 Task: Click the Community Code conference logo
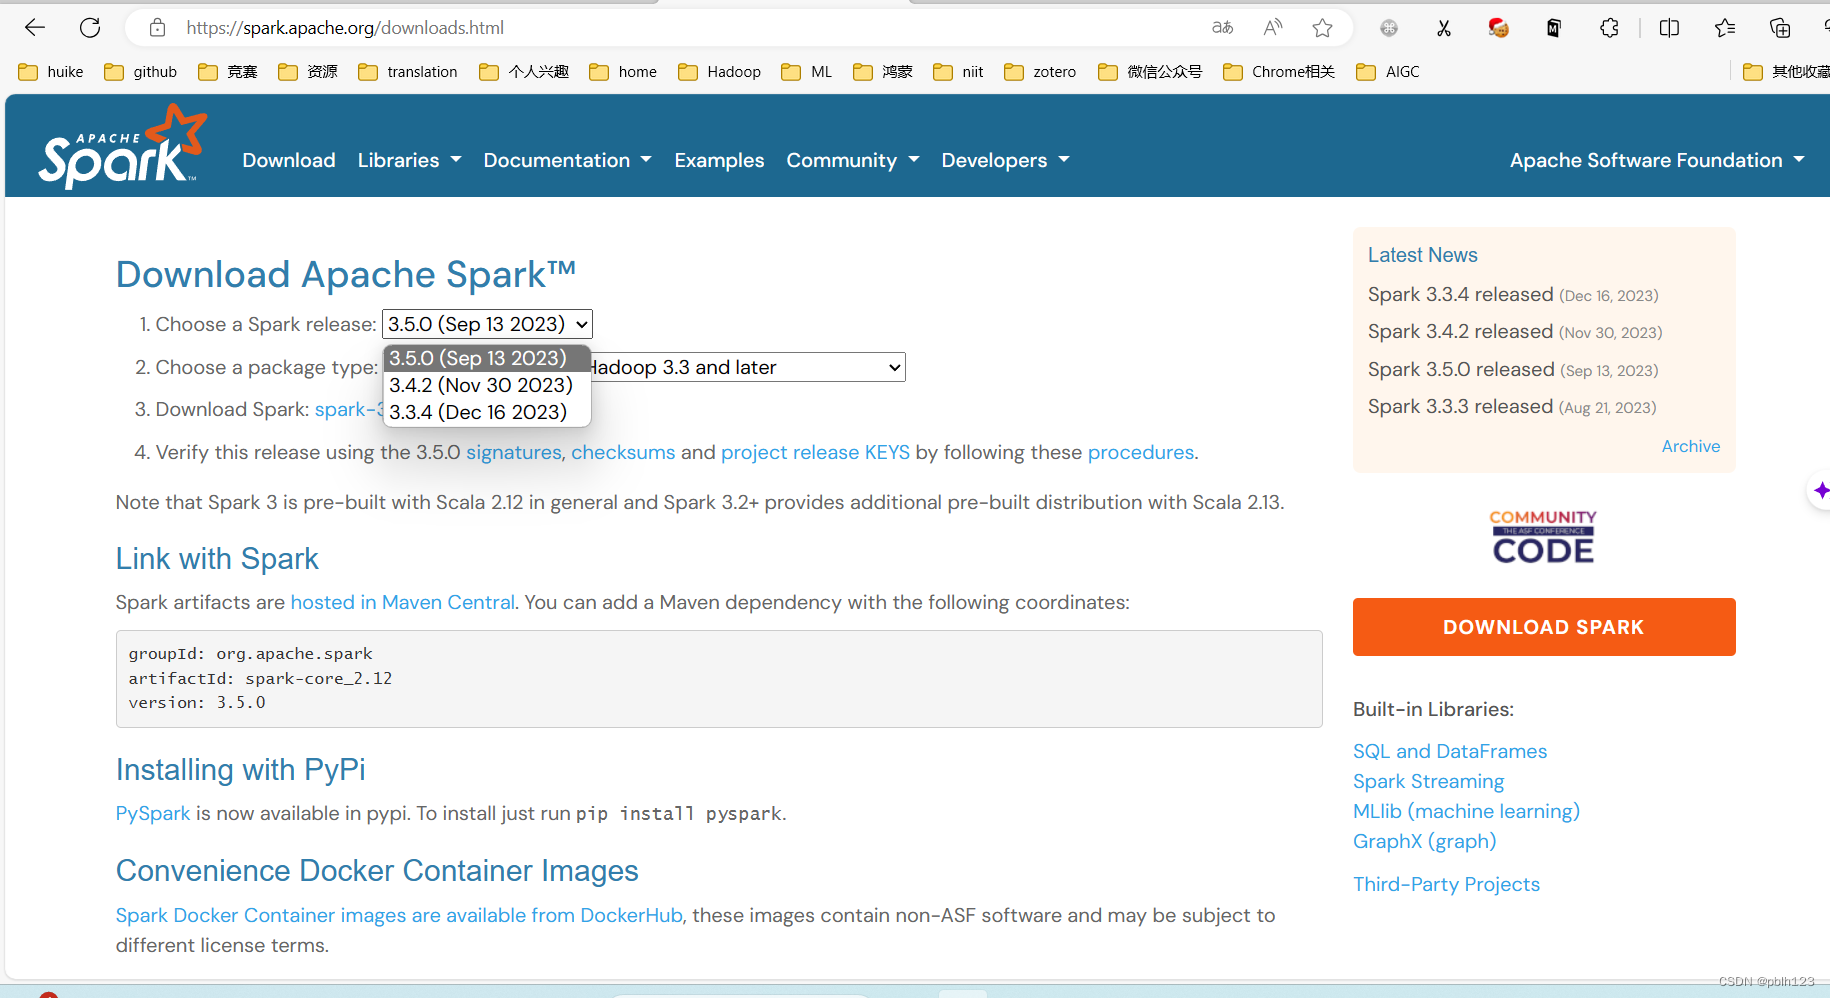(1543, 537)
